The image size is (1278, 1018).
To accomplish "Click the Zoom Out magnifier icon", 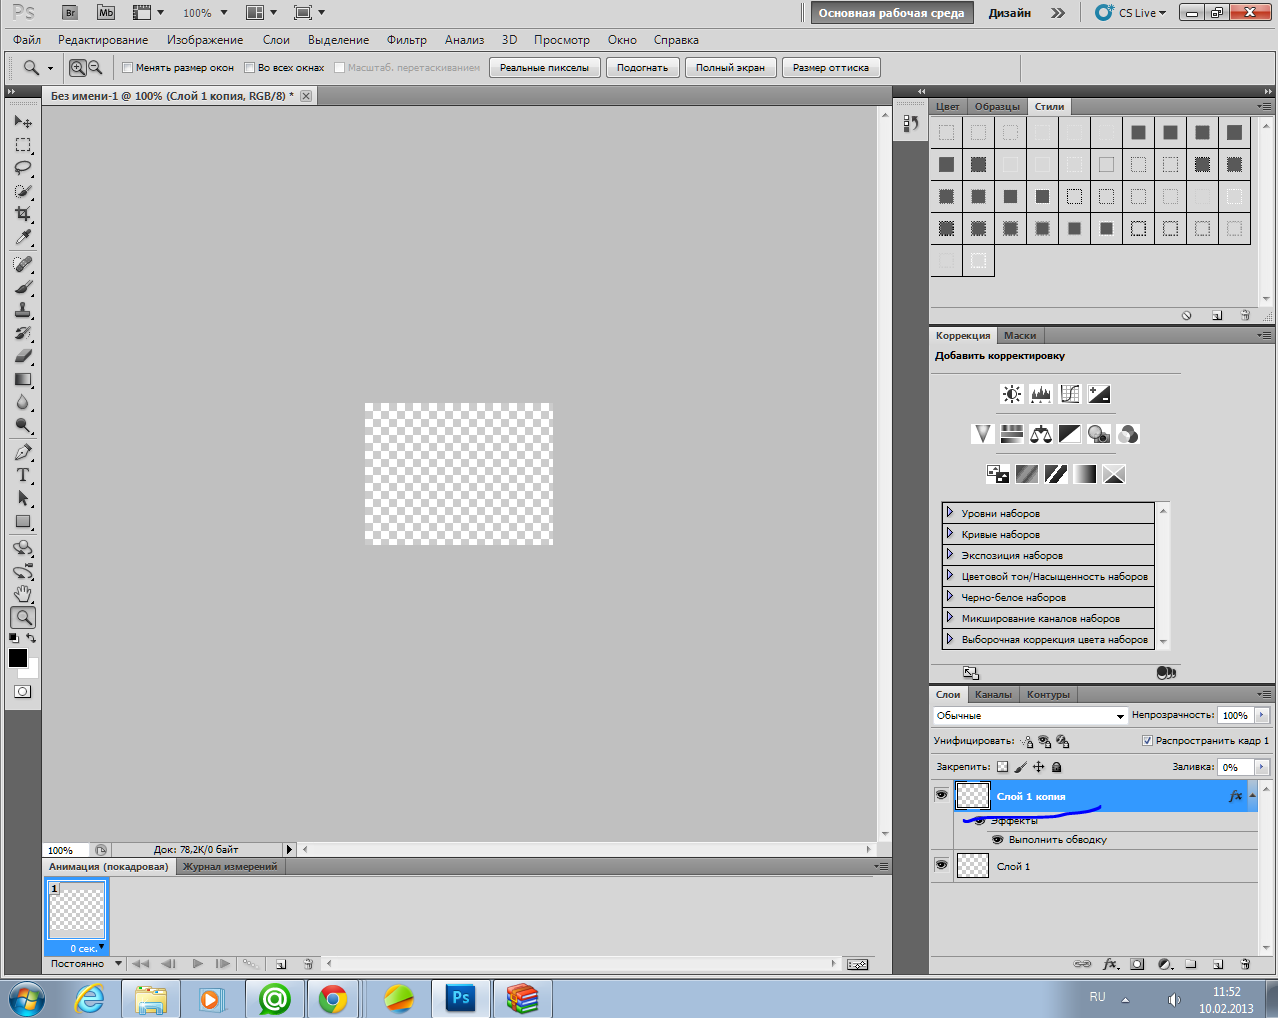I will click(95, 68).
